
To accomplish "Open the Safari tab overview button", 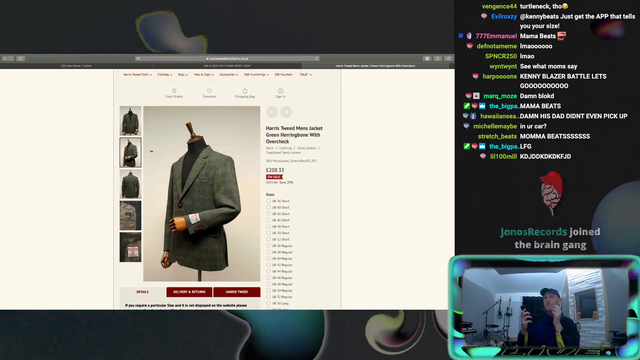I will 448,58.
